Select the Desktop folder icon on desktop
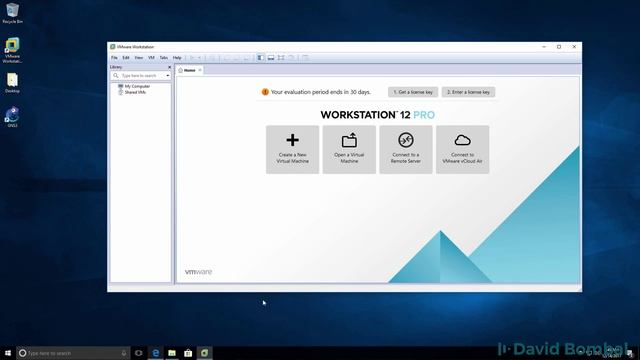The width and height of the screenshot is (640, 360). pyautogui.click(x=12, y=83)
